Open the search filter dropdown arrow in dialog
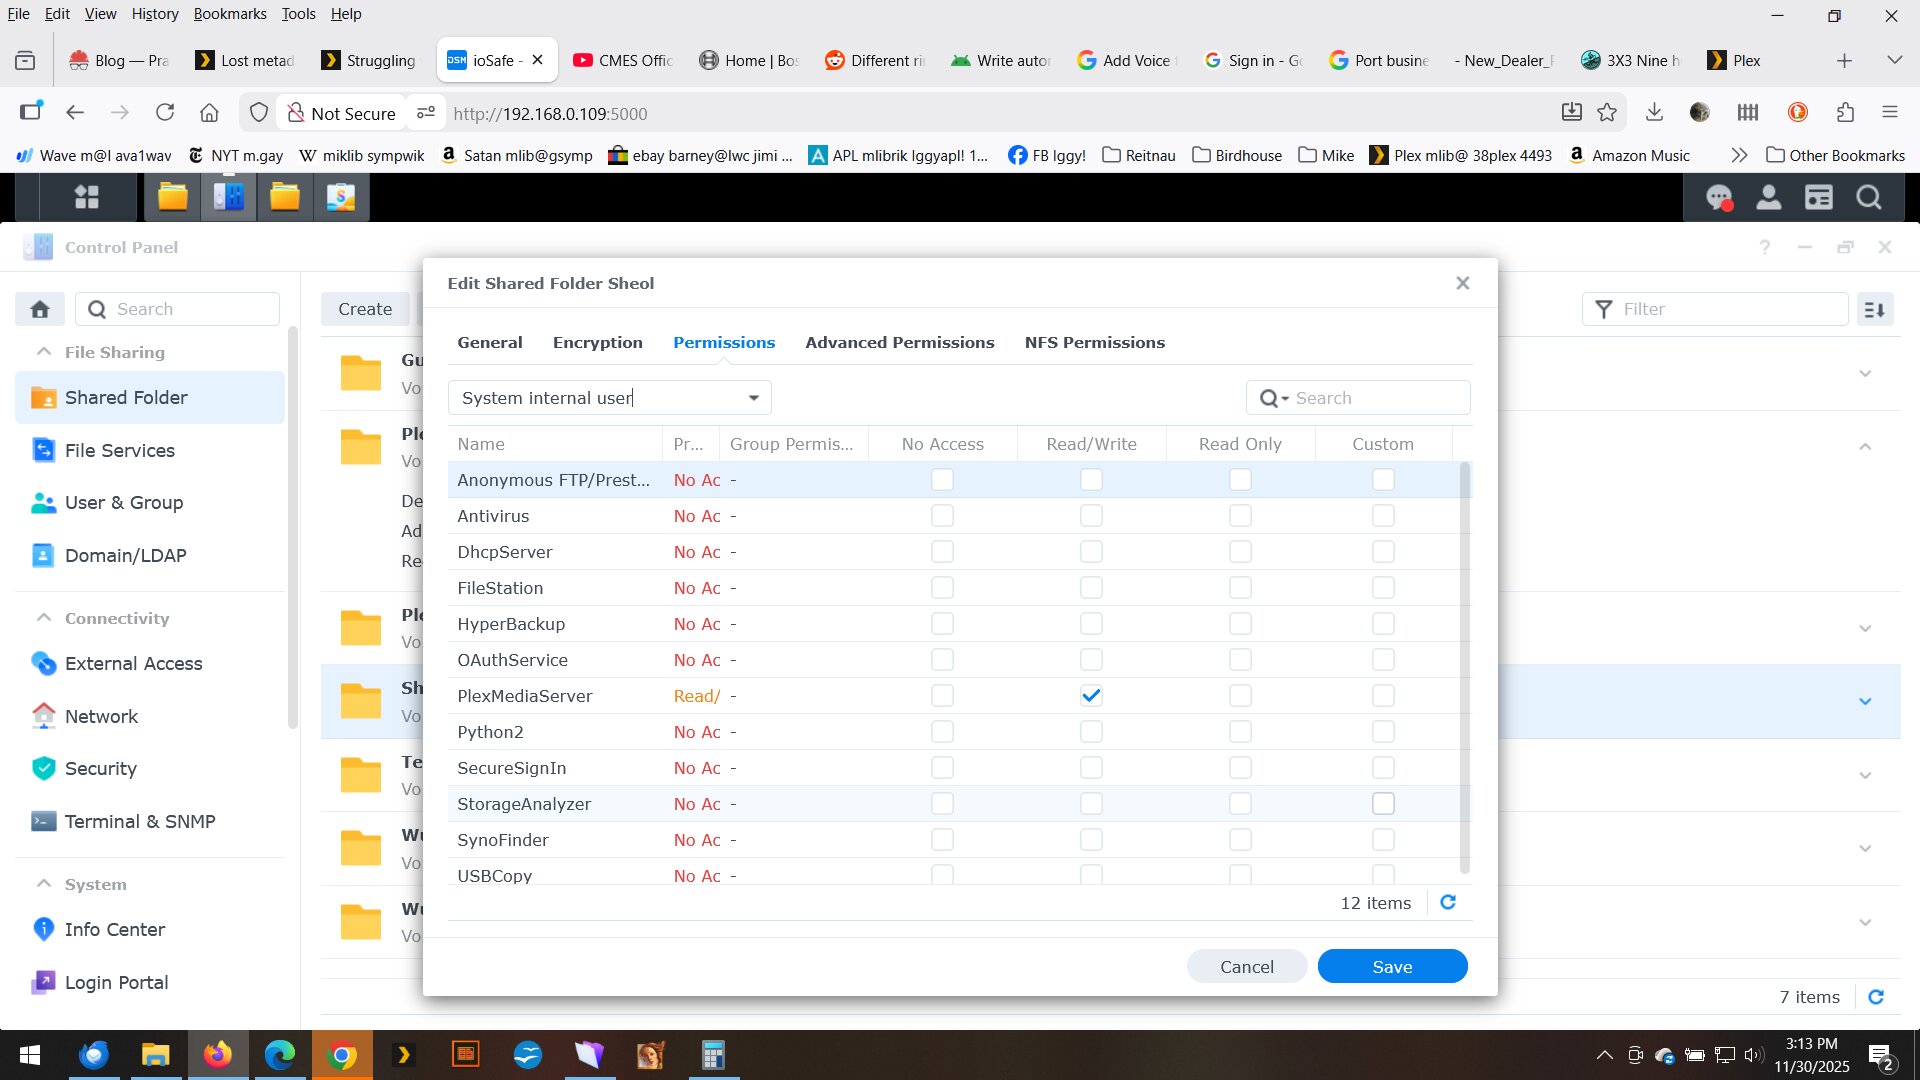The height and width of the screenshot is (1080, 1920). (1285, 399)
